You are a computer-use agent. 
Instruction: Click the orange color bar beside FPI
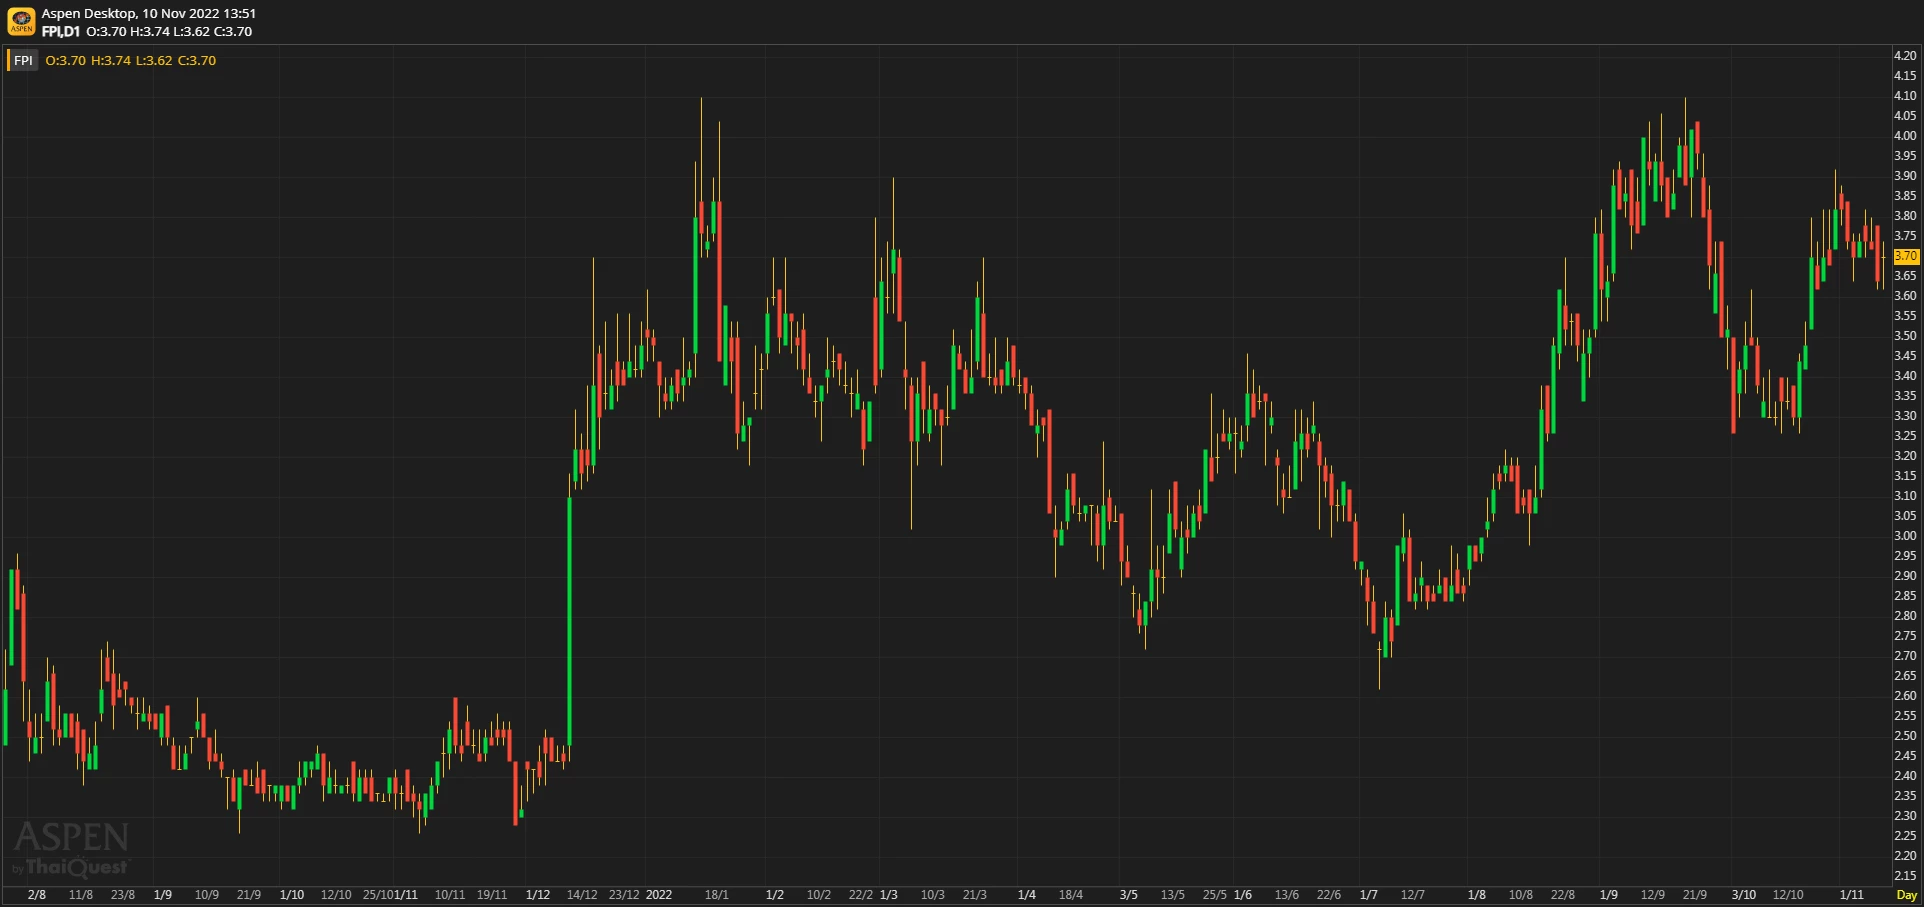point(8,61)
